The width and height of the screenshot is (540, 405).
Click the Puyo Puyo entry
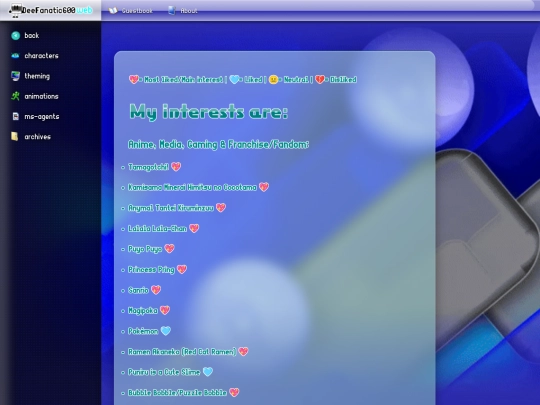(x=145, y=249)
